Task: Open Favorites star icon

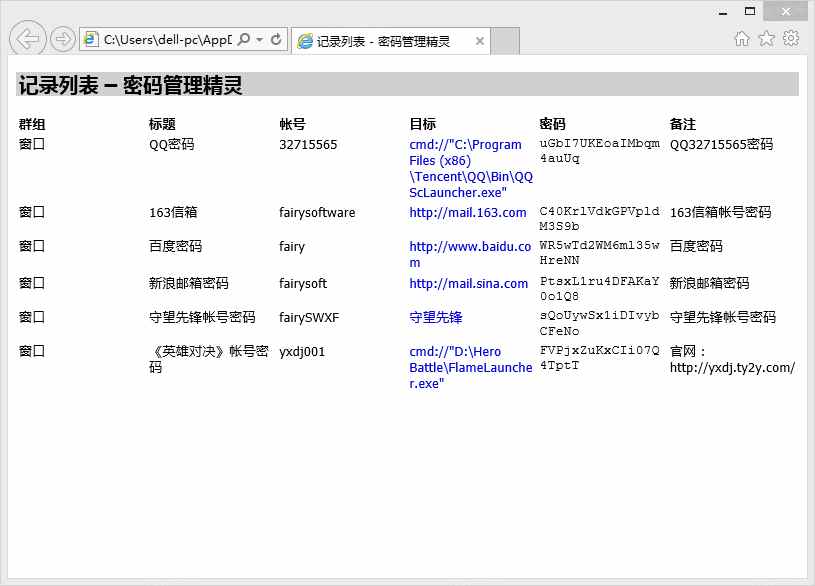Action: tap(767, 38)
